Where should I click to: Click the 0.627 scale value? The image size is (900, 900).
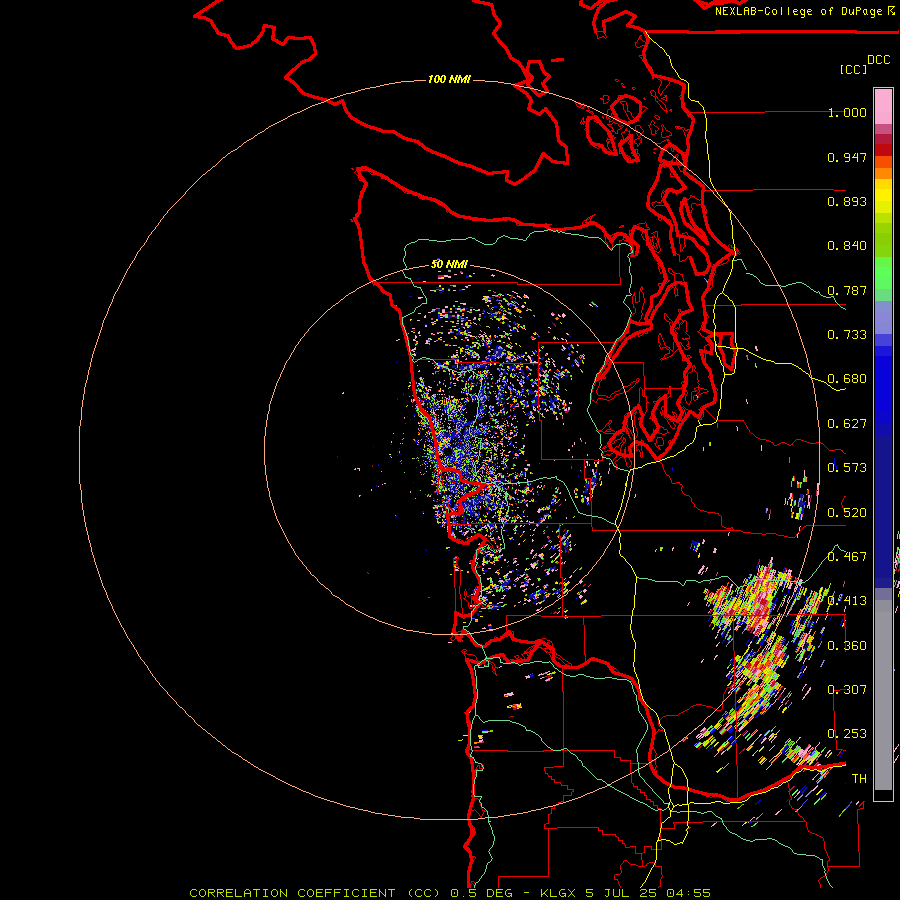(x=847, y=424)
